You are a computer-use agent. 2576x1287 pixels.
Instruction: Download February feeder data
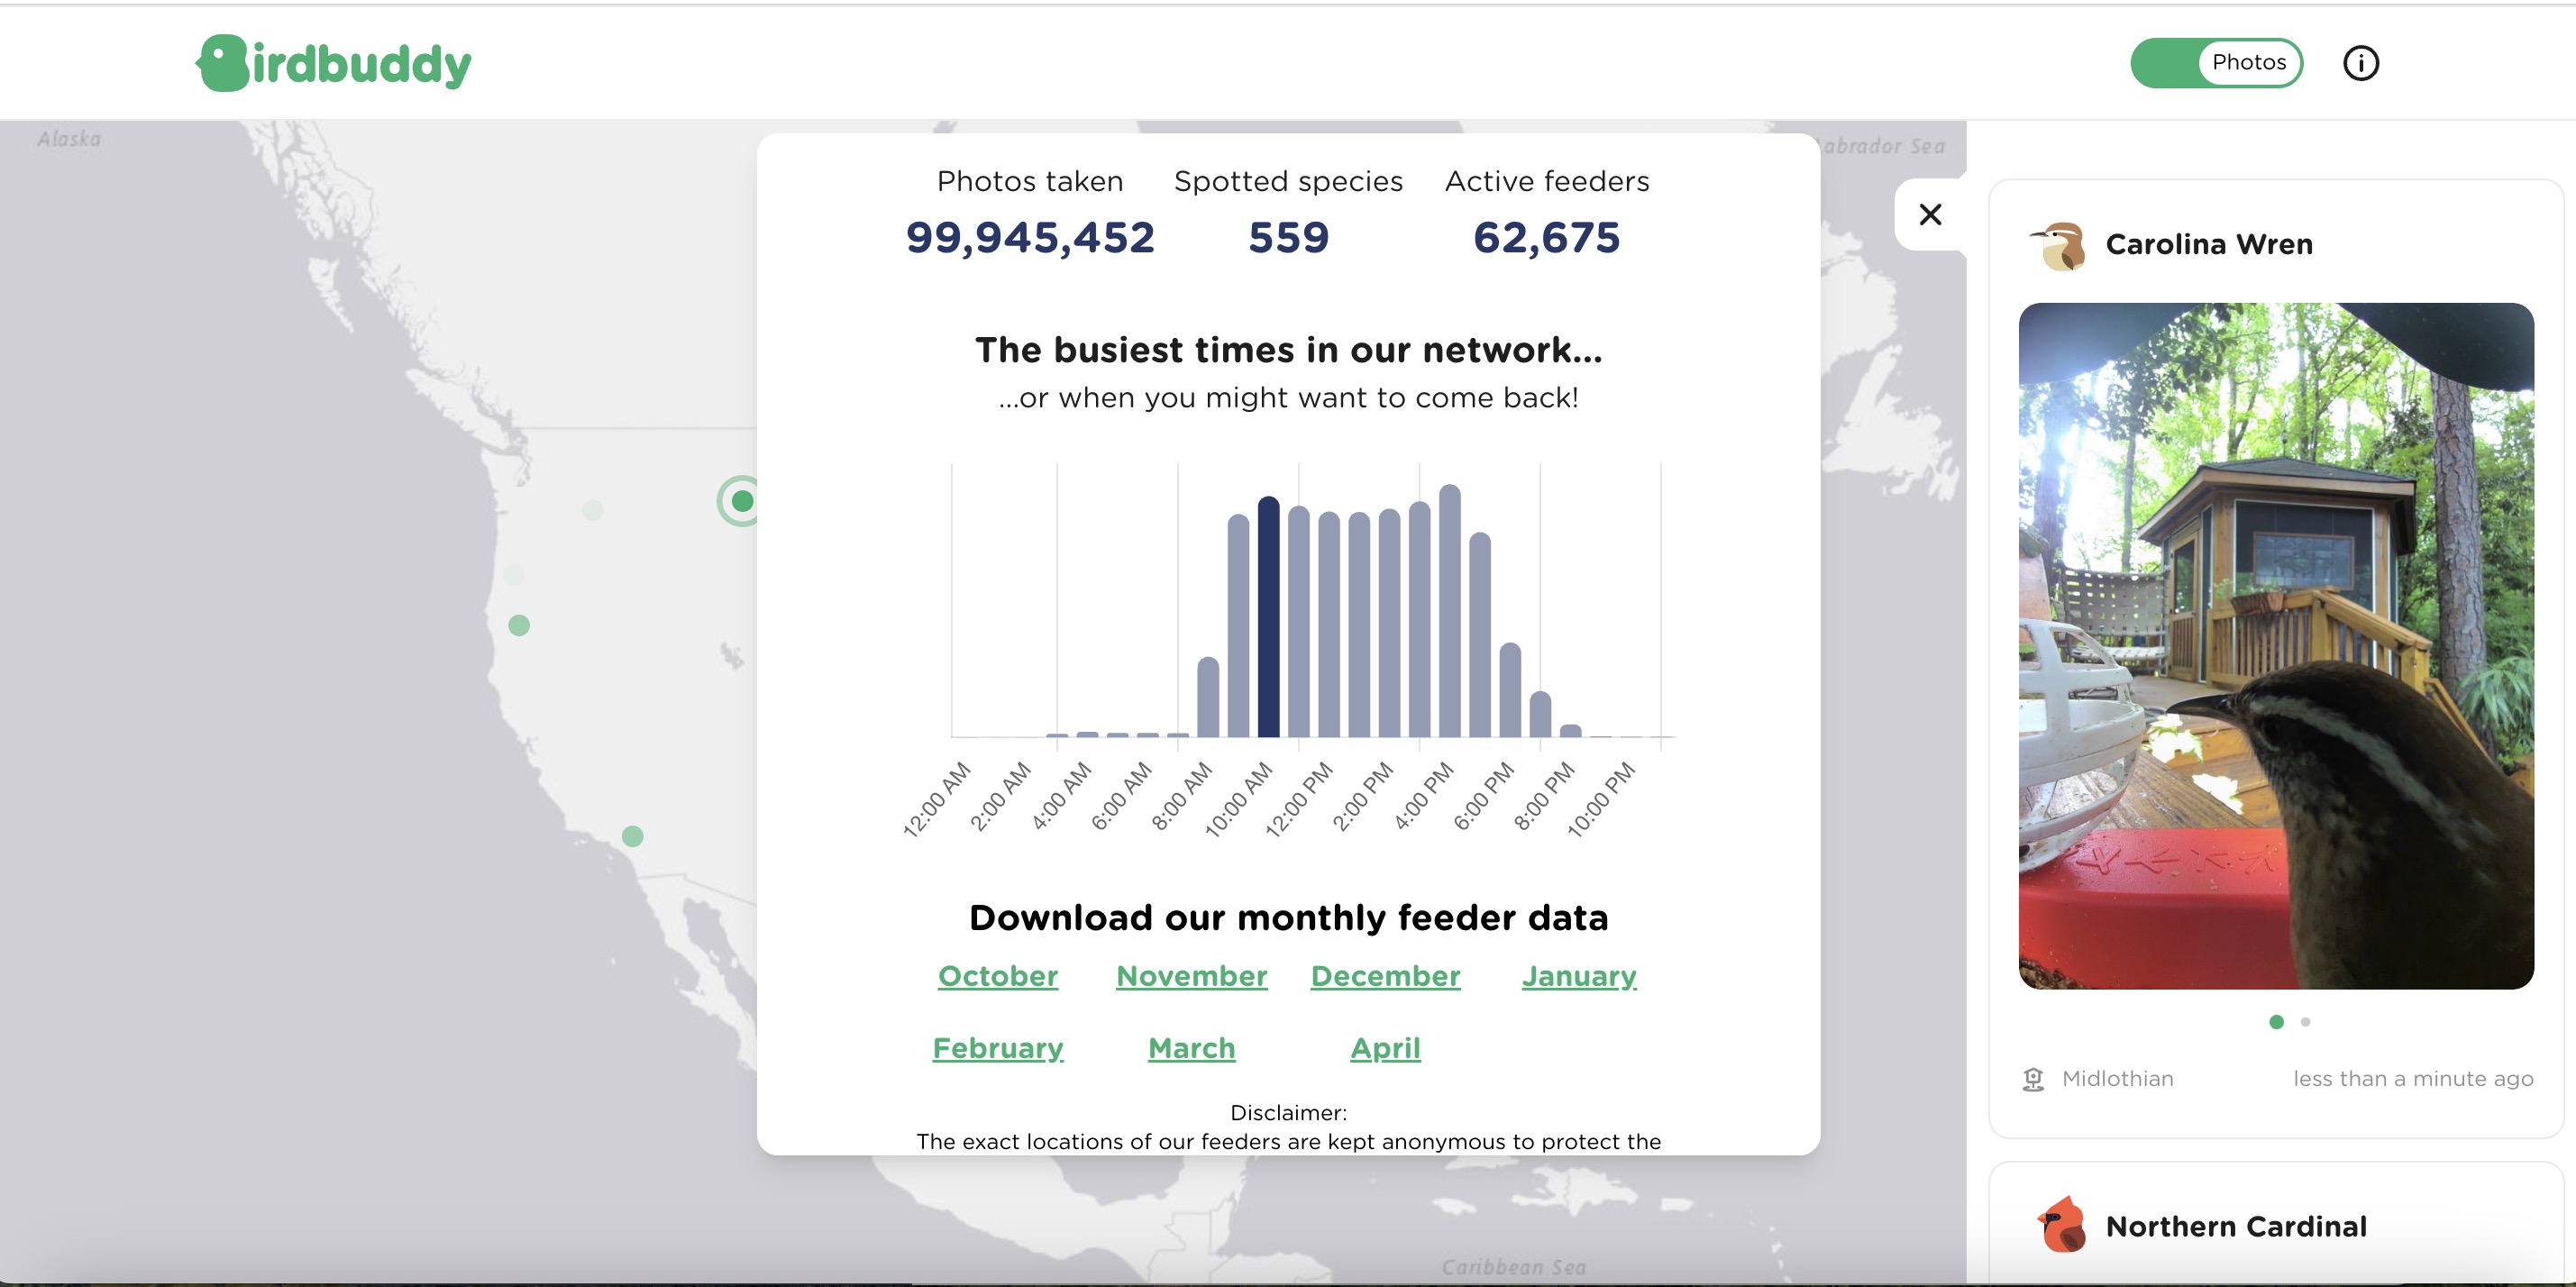997,1048
